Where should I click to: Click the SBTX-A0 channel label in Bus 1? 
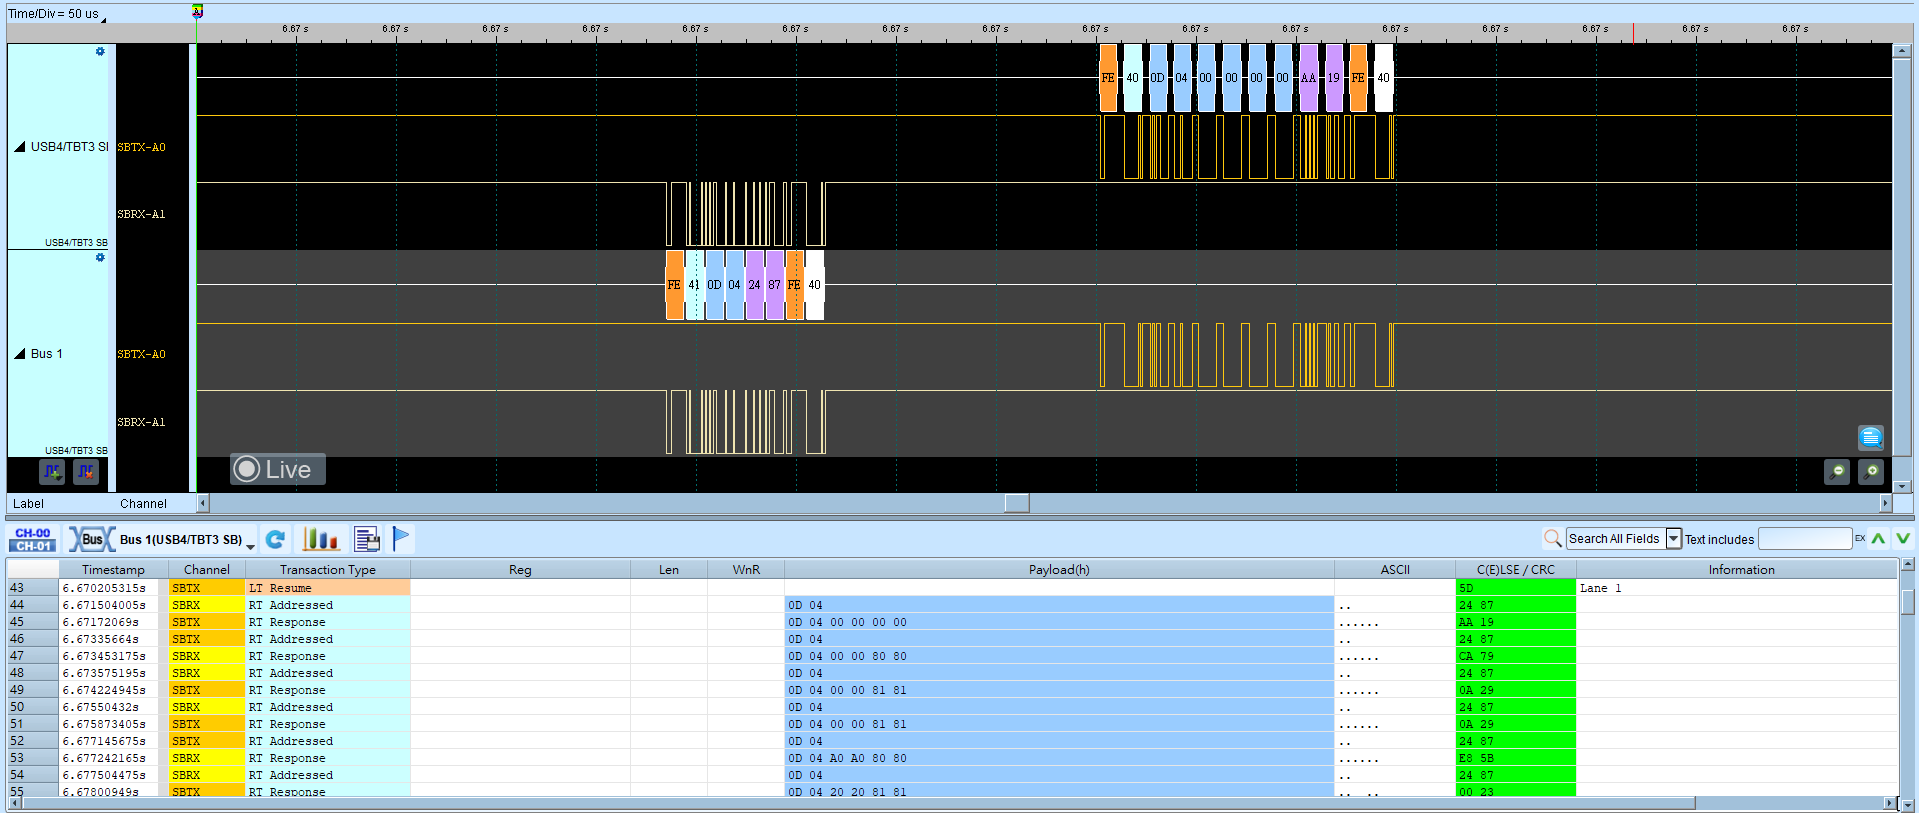(141, 354)
